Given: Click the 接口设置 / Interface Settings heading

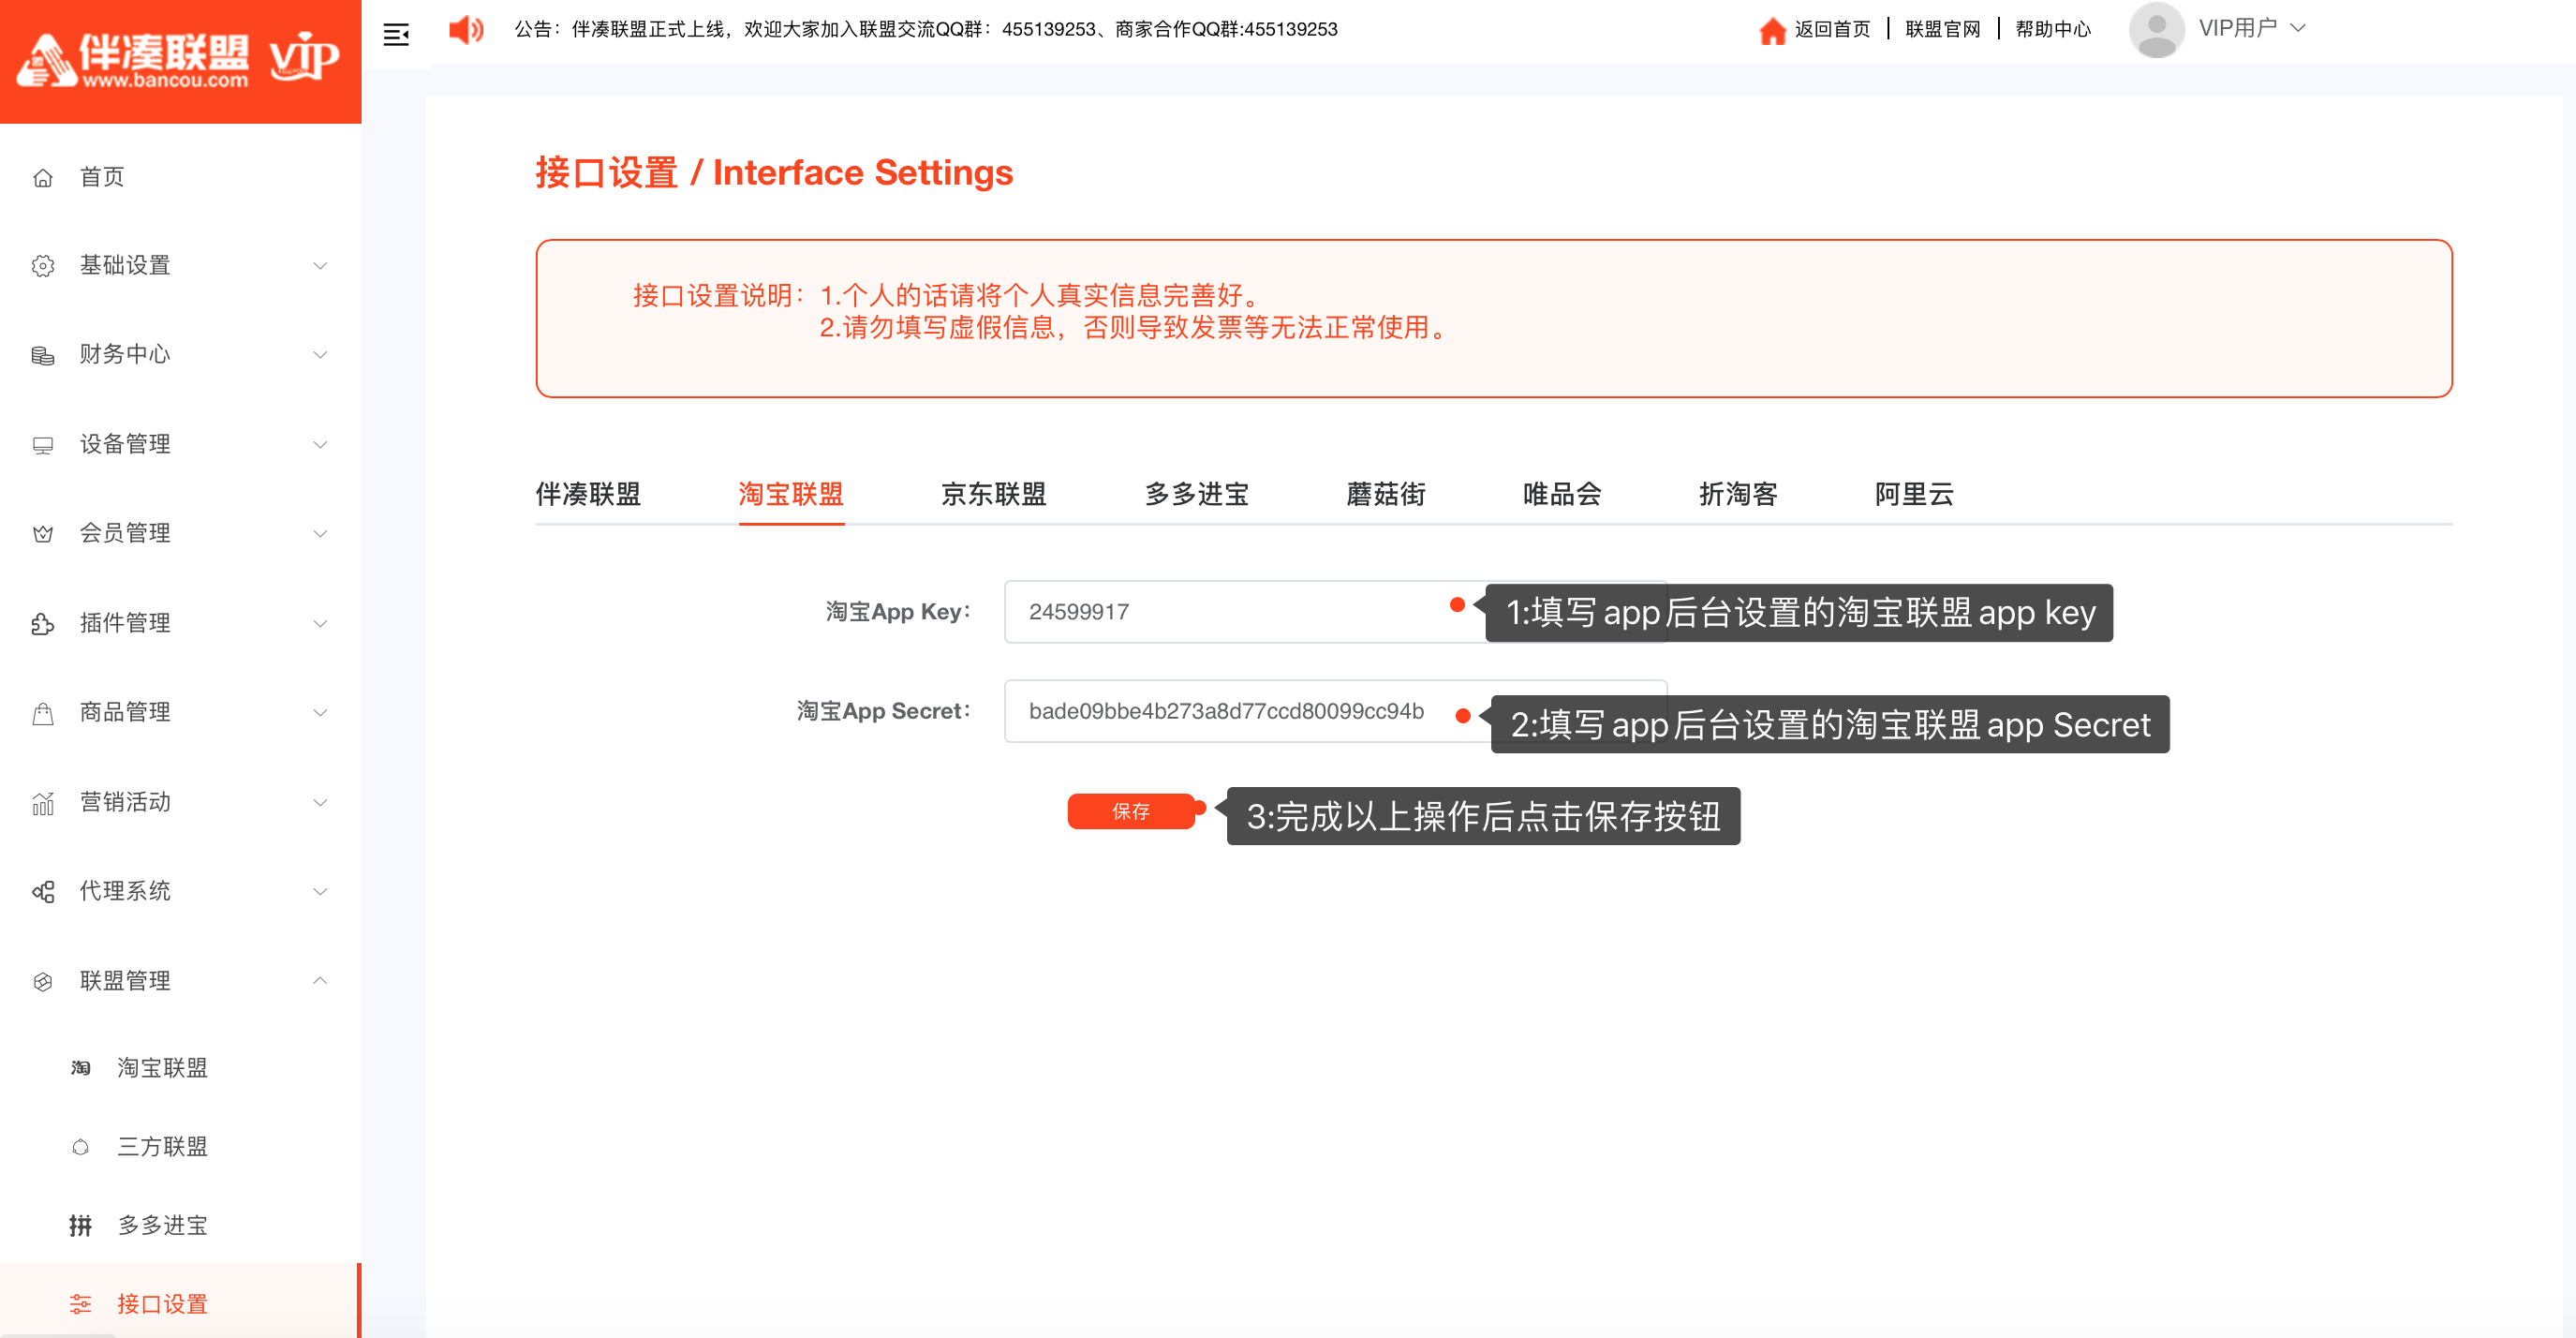Looking at the screenshot, I should click(x=774, y=172).
